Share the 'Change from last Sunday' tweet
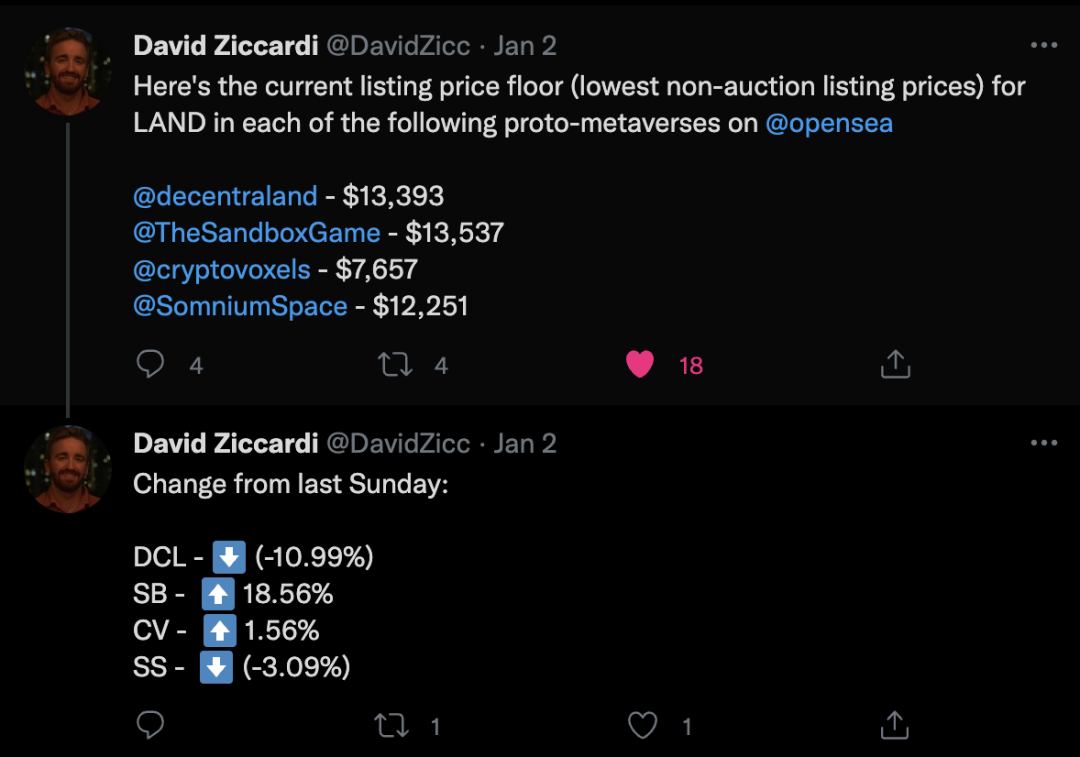This screenshot has height=757, width=1080. click(895, 726)
